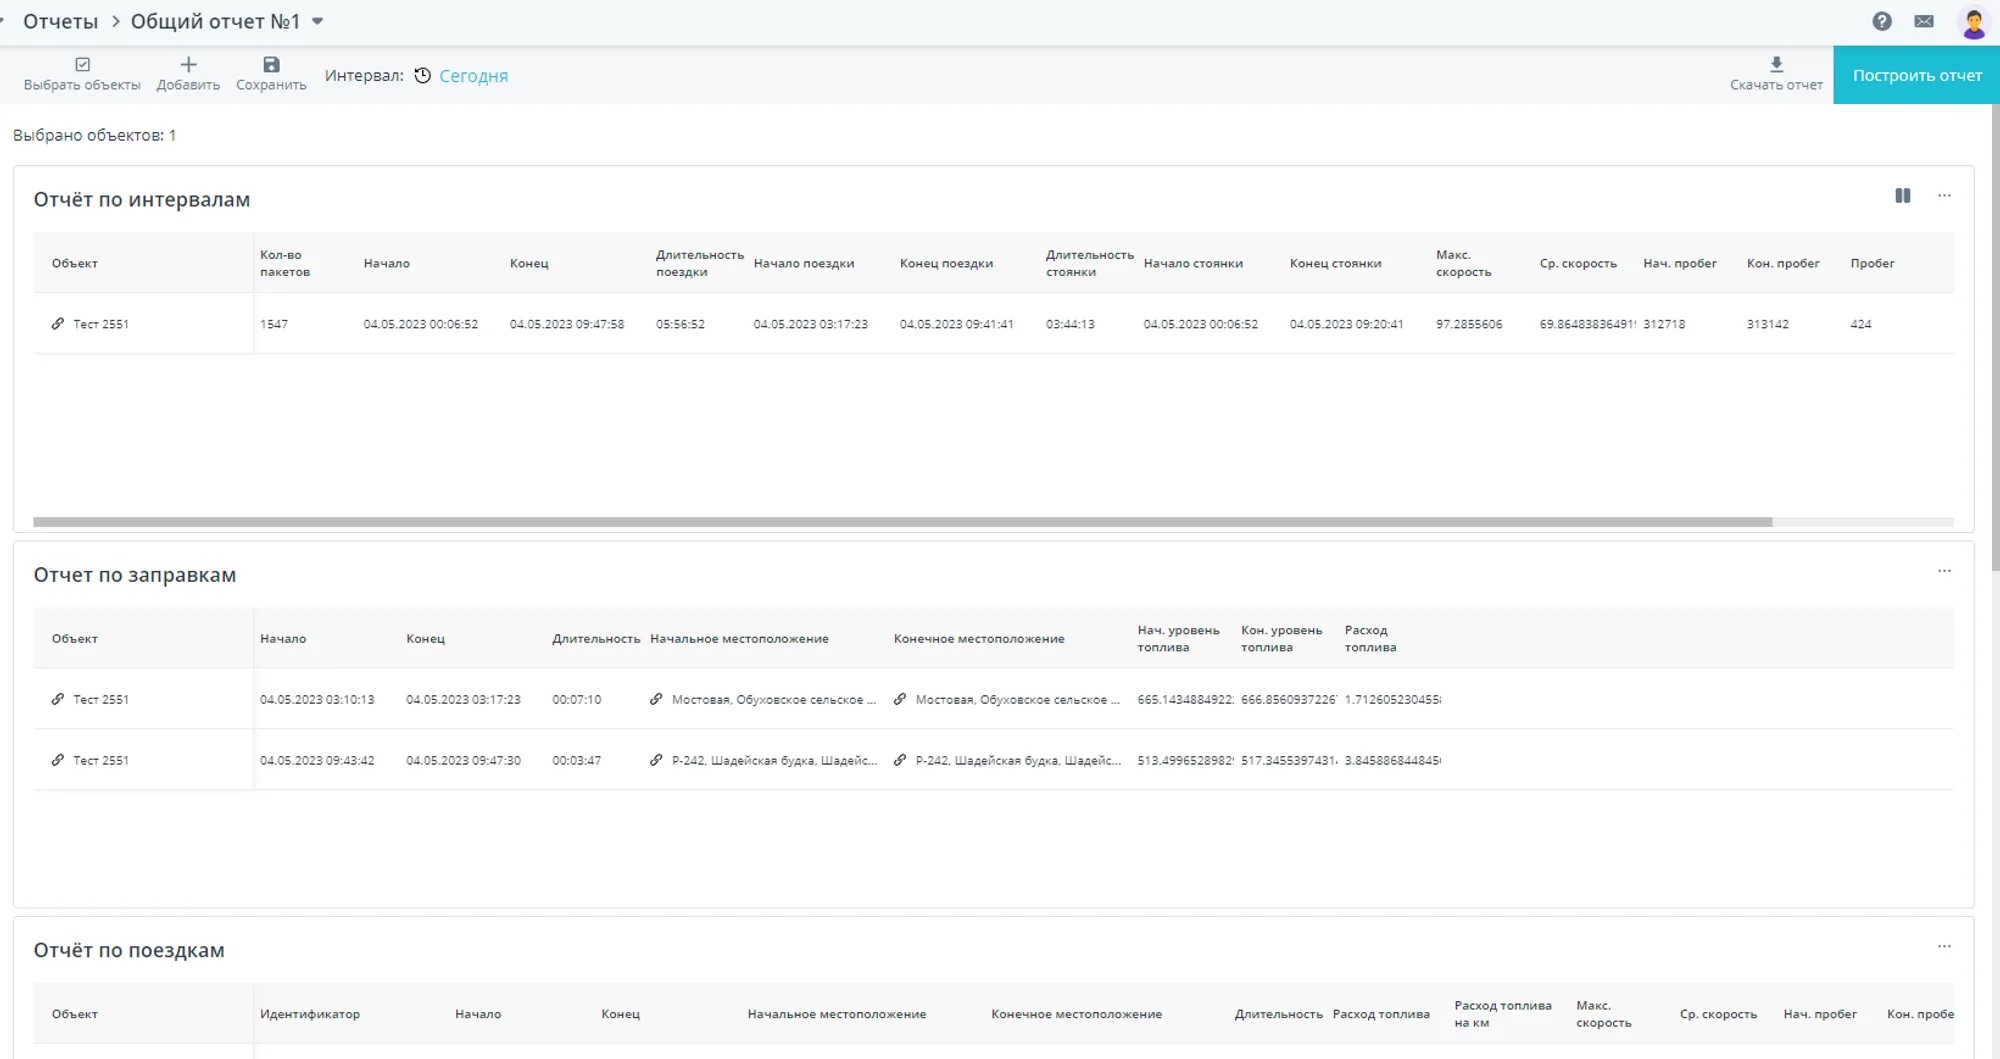Click the Сегодня interval link
2000x1059 pixels.
click(473, 76)
